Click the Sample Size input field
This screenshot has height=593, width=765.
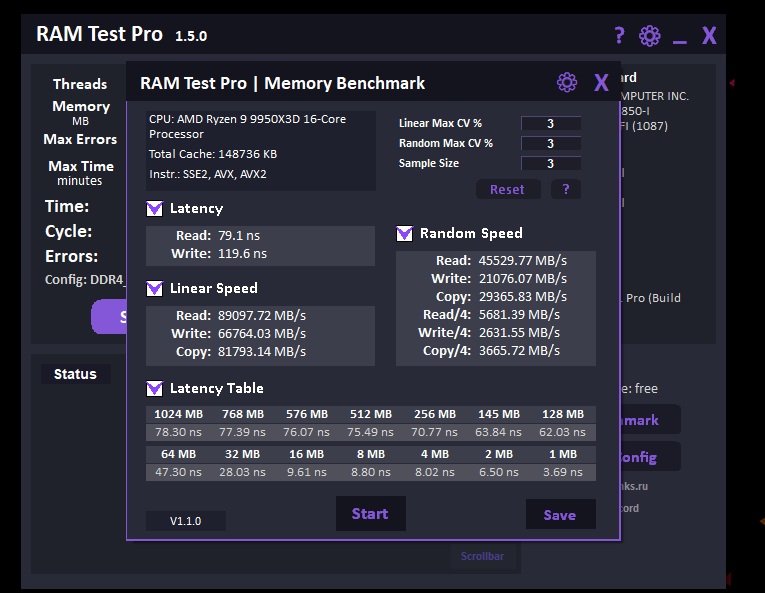click(x=550, y=164)
